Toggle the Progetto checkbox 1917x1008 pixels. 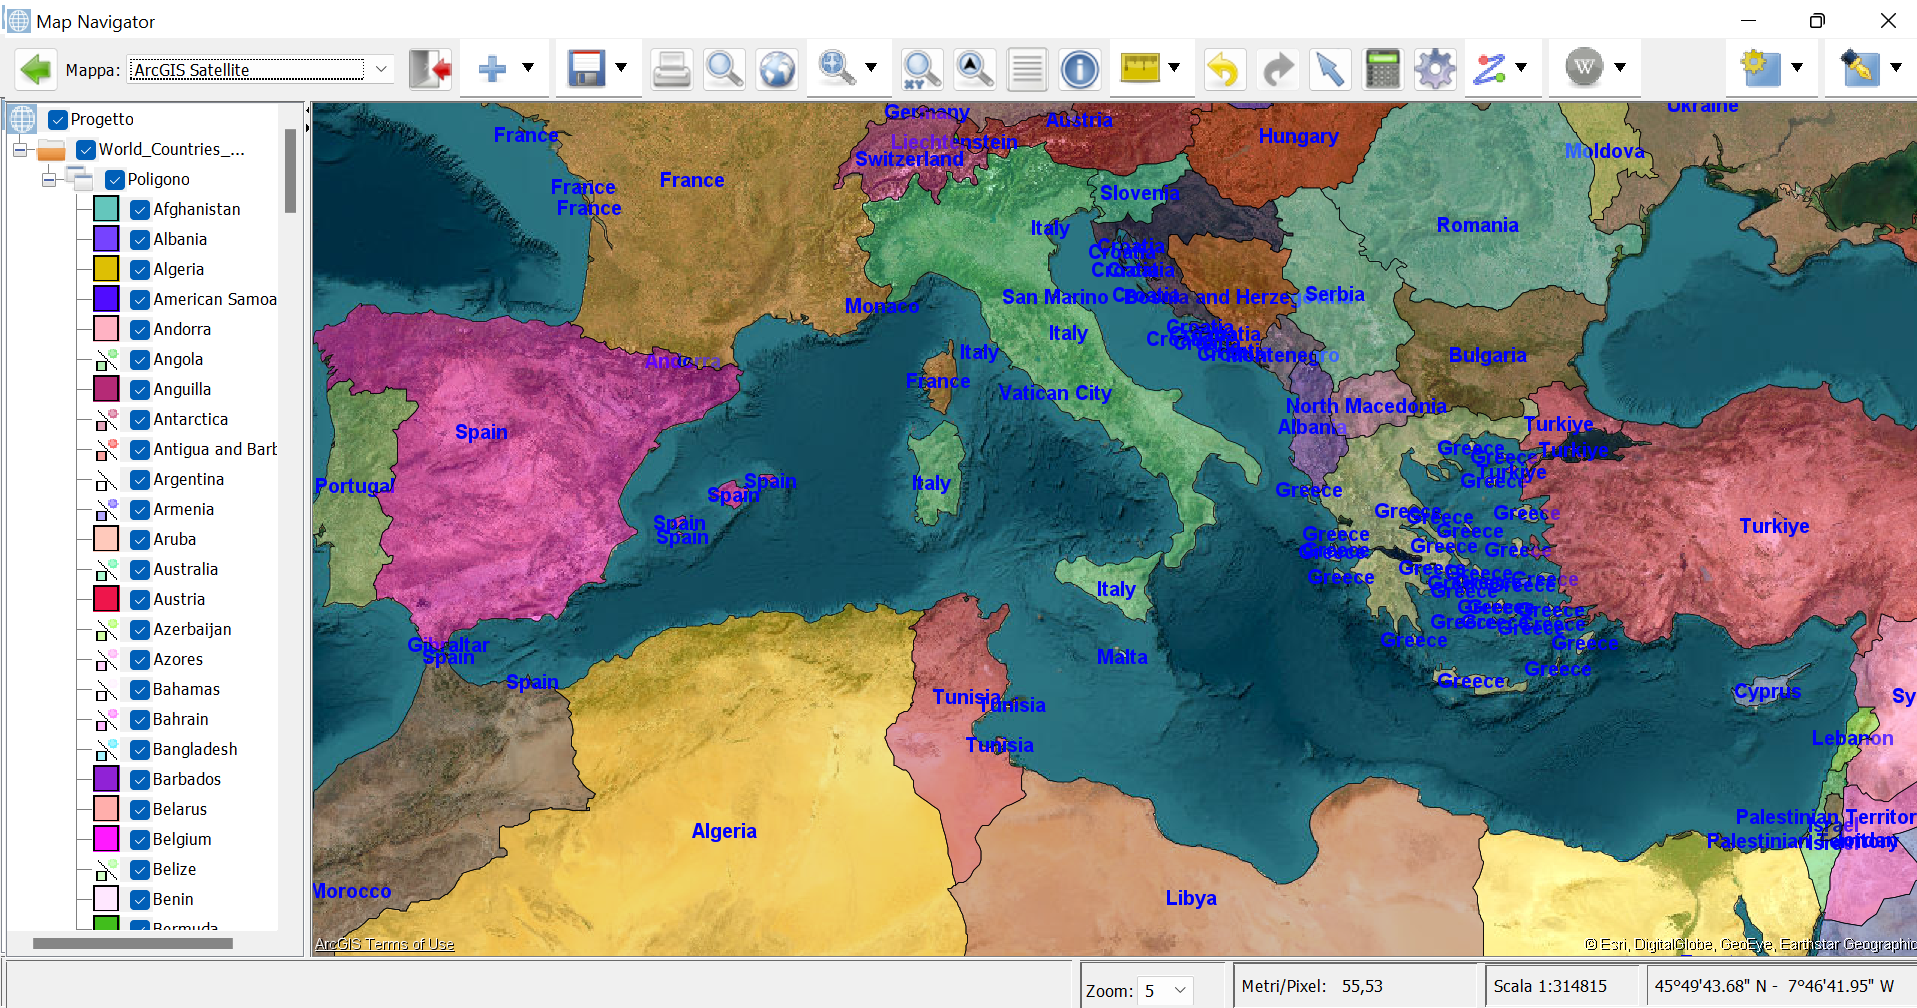pyautogui.click(x=58, y=119)
